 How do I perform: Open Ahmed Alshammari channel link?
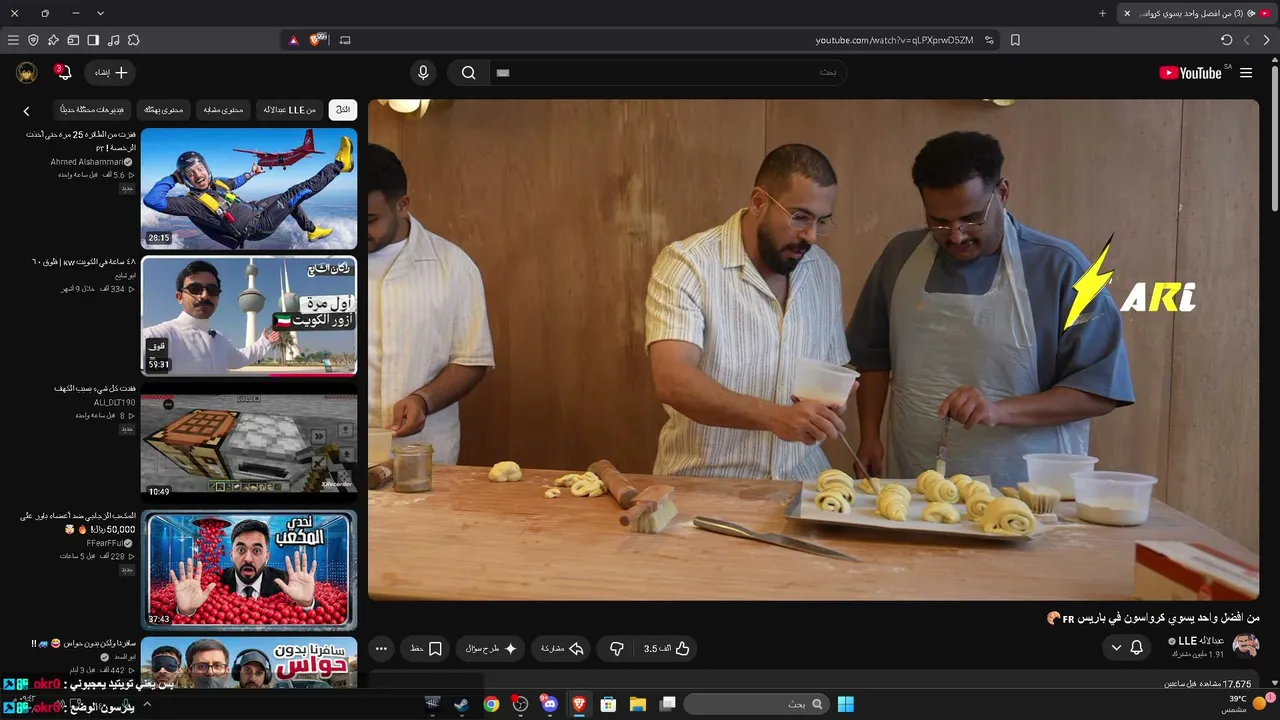pyautogui.click(x=91, y=162)
